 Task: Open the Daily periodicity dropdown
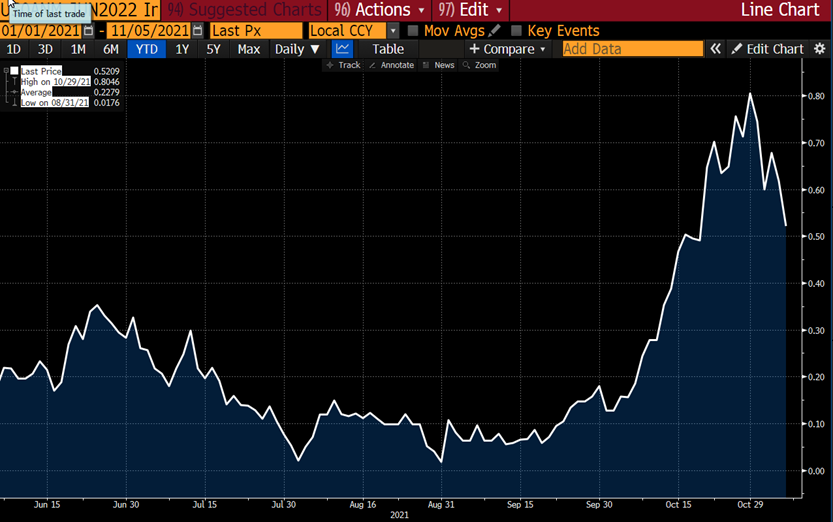297,48
